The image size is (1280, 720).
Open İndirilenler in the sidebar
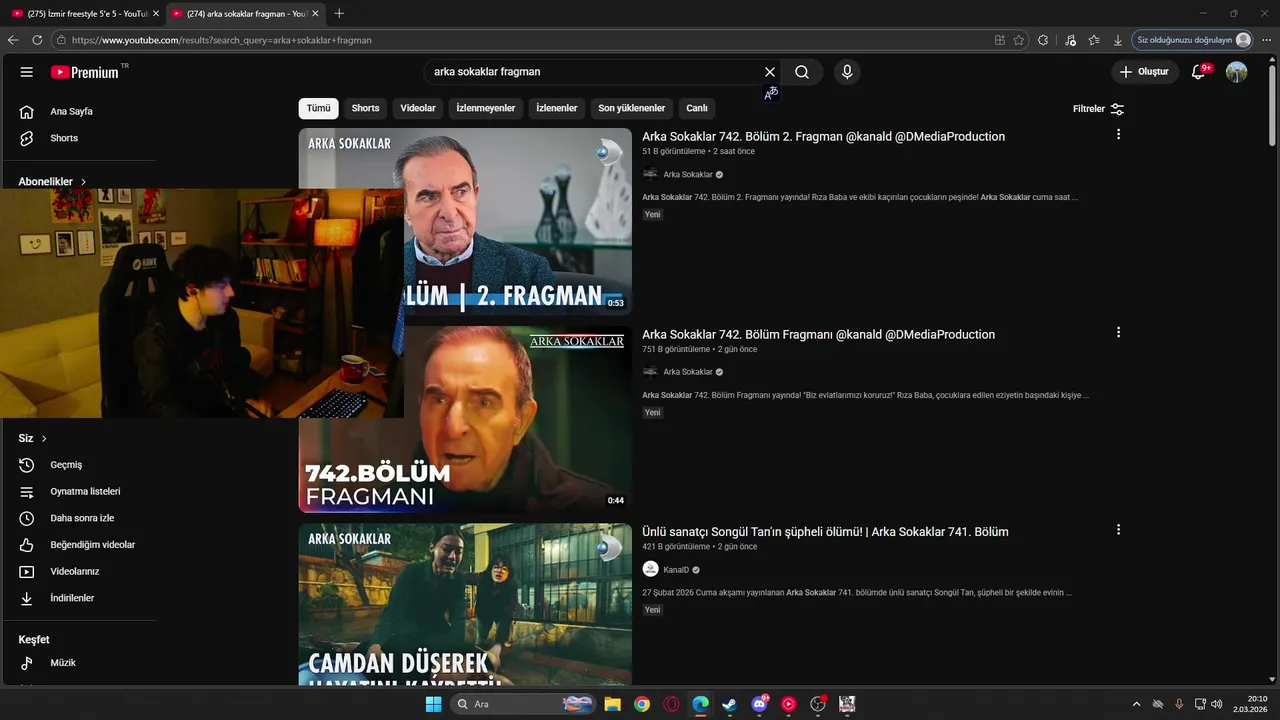(x=72, y=598)
